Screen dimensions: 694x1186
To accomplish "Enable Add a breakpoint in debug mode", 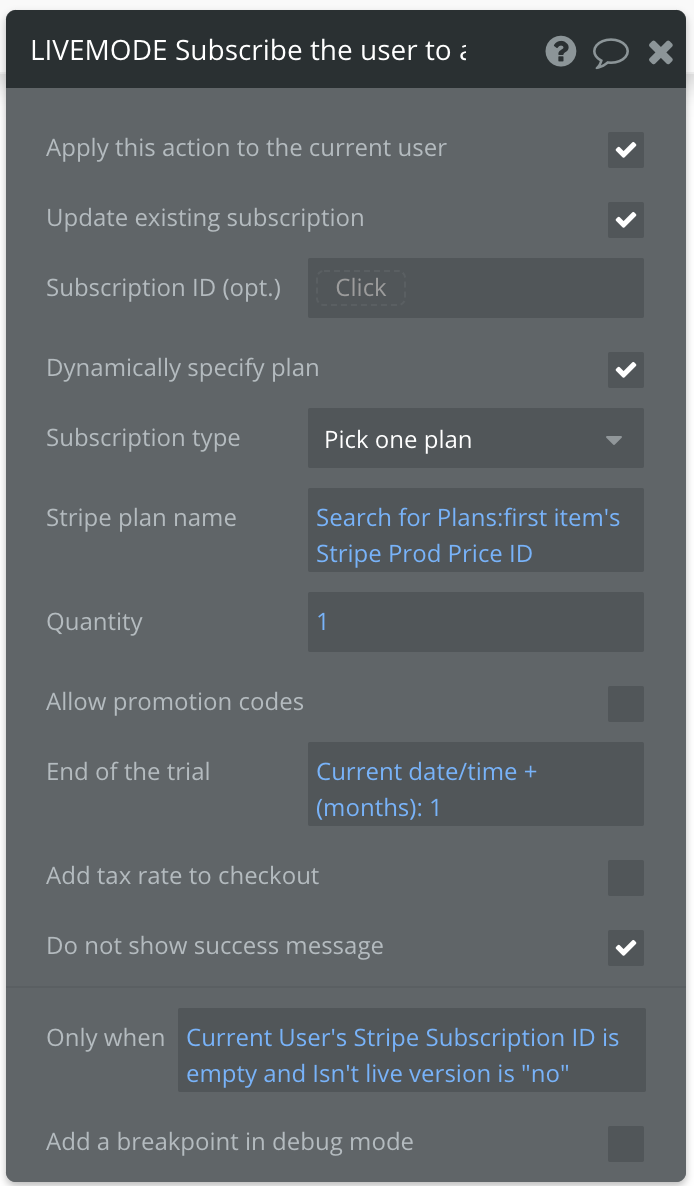I will 625,1144.
